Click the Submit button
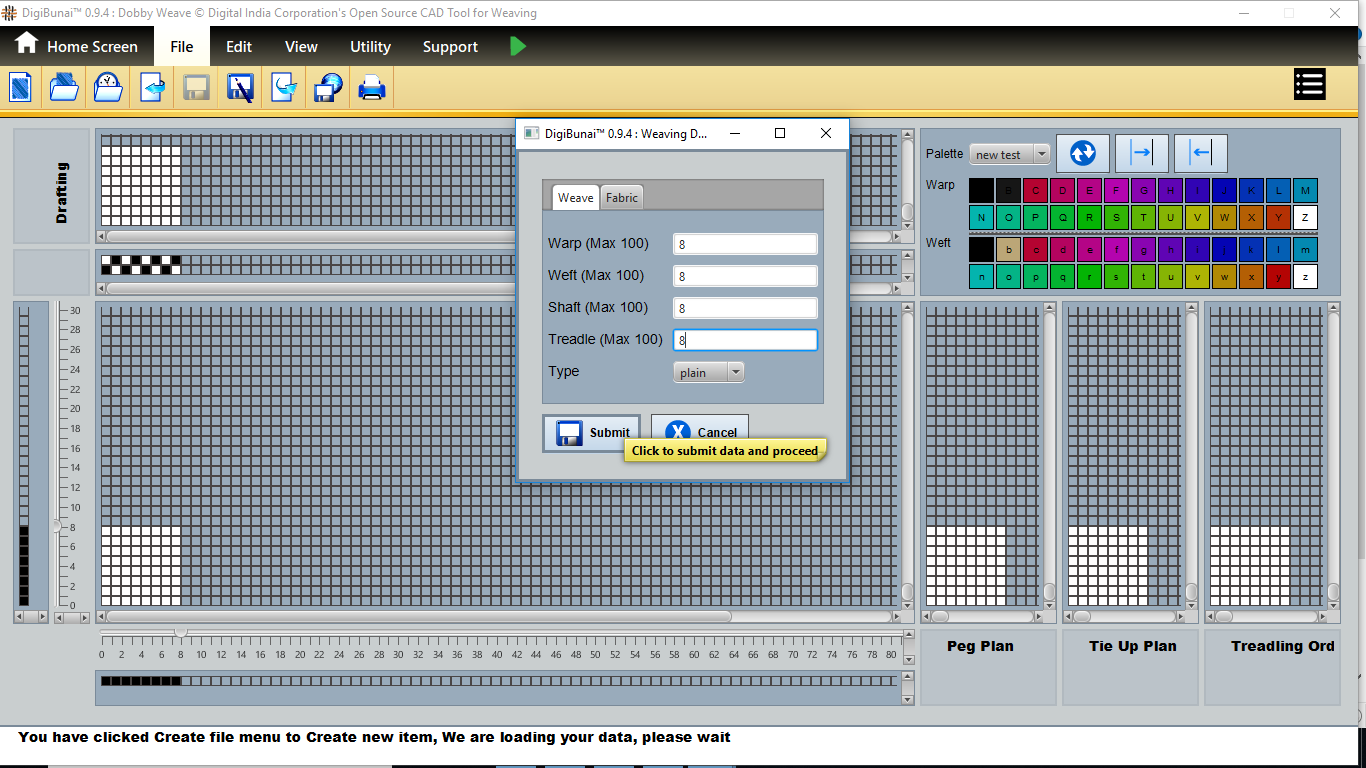 click(x=591, y=433)
